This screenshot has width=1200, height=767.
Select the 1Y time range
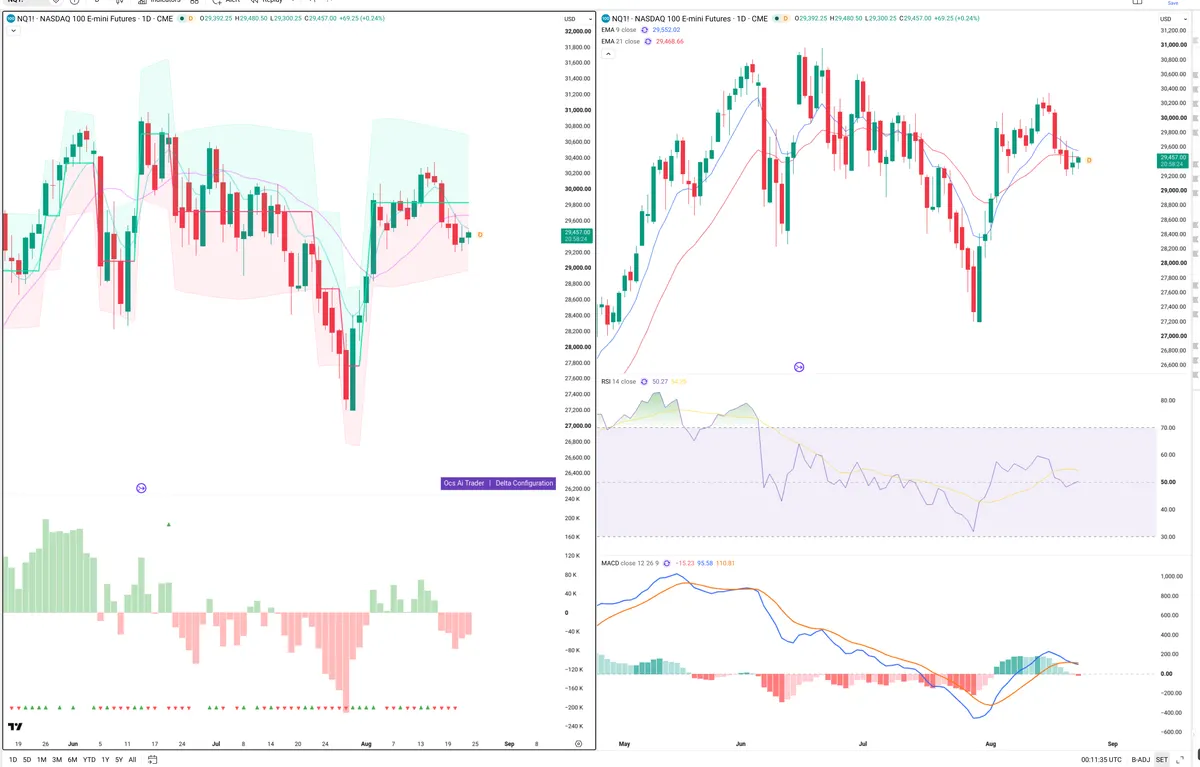tap(105, 760)
